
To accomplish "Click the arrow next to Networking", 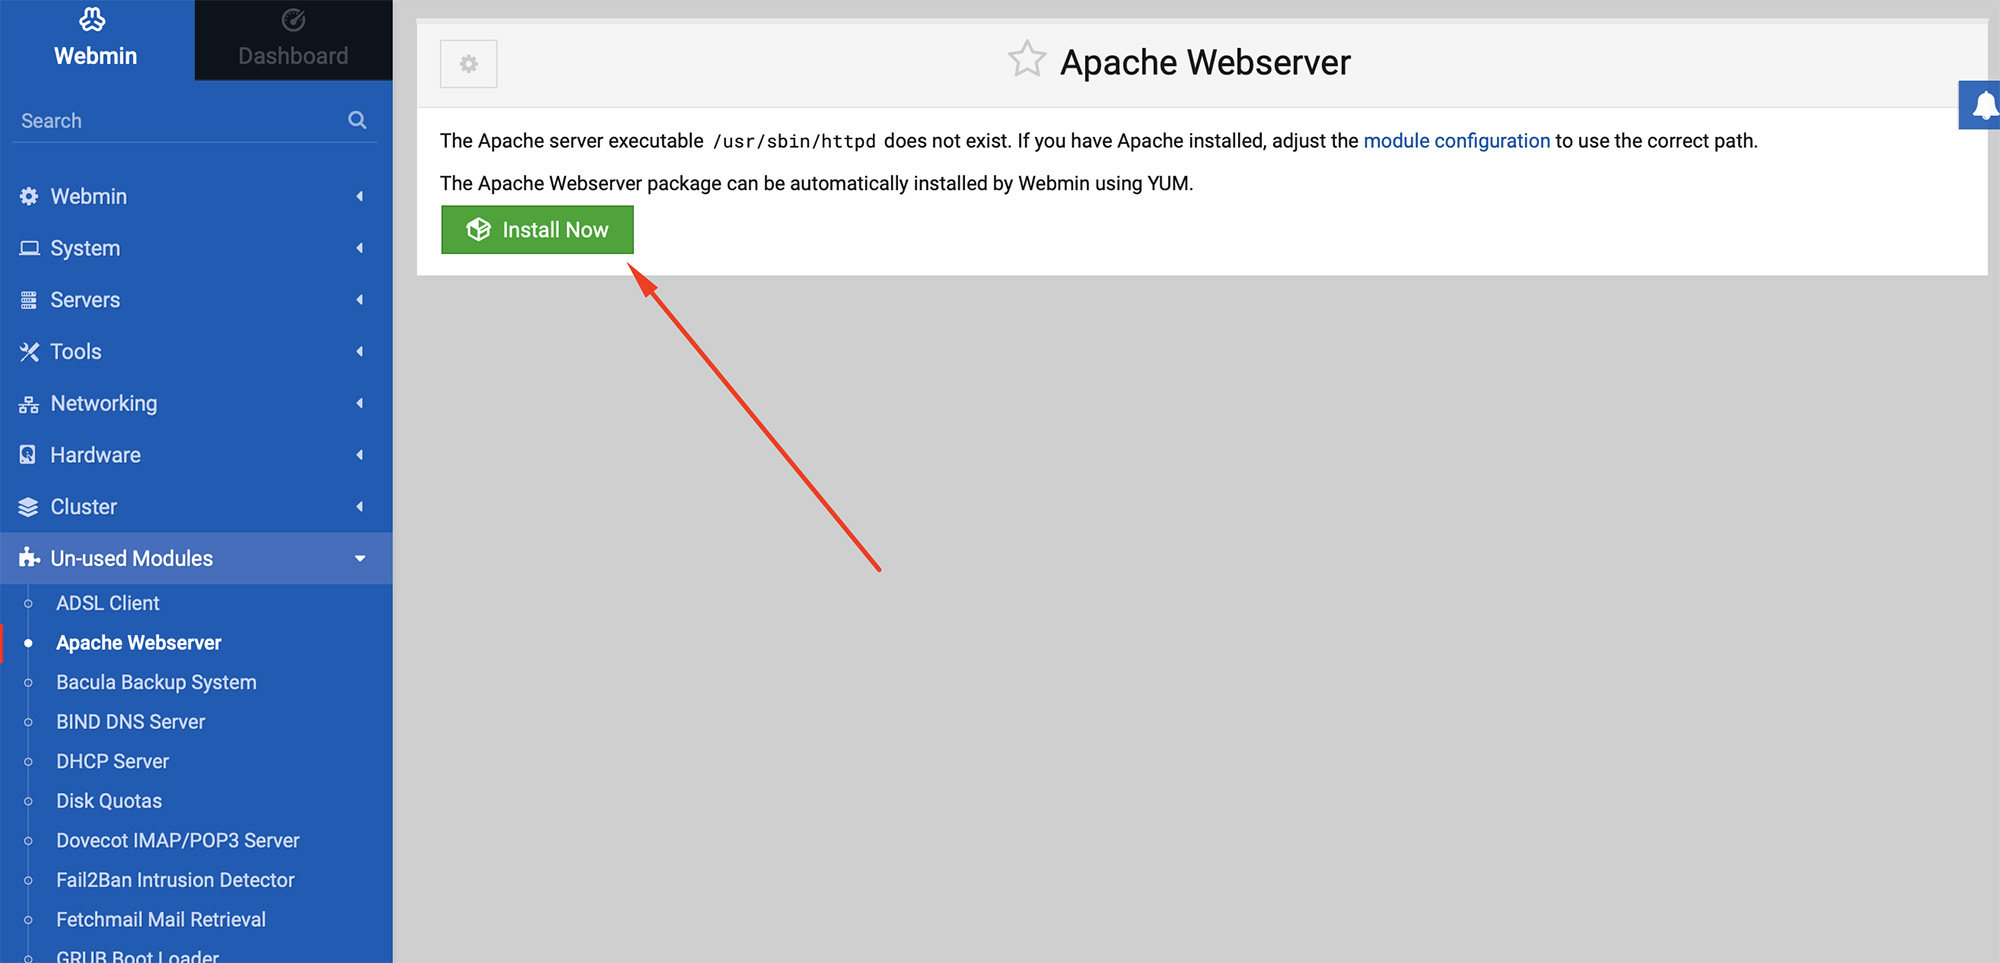I will click(360, 403).
